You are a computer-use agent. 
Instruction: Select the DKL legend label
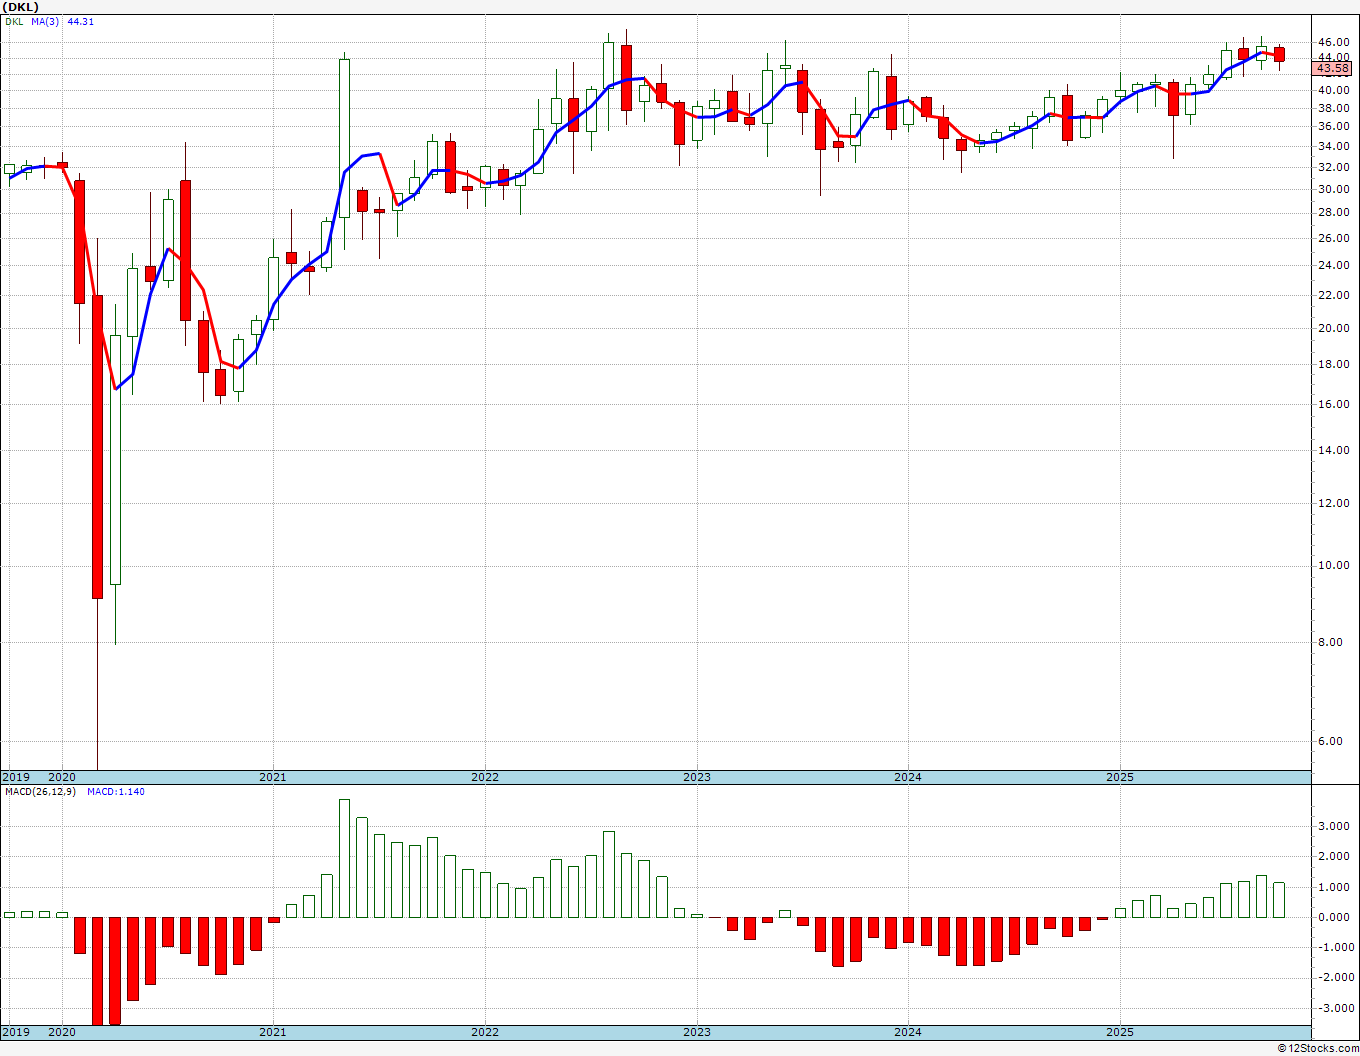tap(13, 21)
